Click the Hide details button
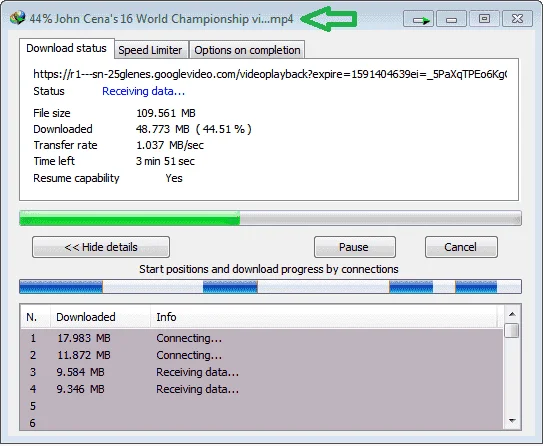543x446 pixels. (101, 247)
